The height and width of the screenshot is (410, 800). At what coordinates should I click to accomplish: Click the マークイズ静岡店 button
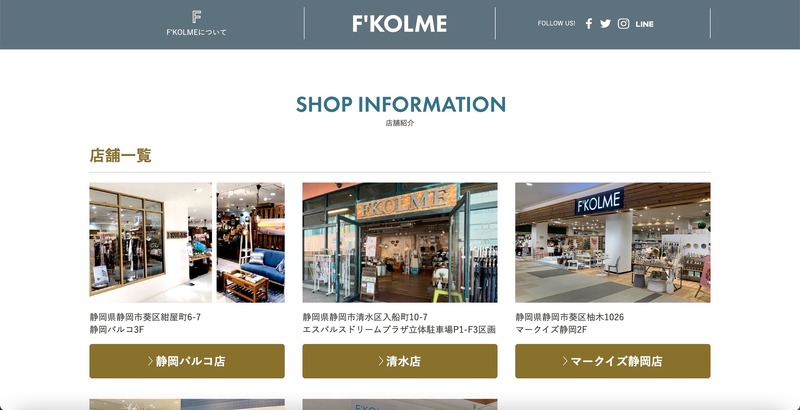(x=613, y=361)
